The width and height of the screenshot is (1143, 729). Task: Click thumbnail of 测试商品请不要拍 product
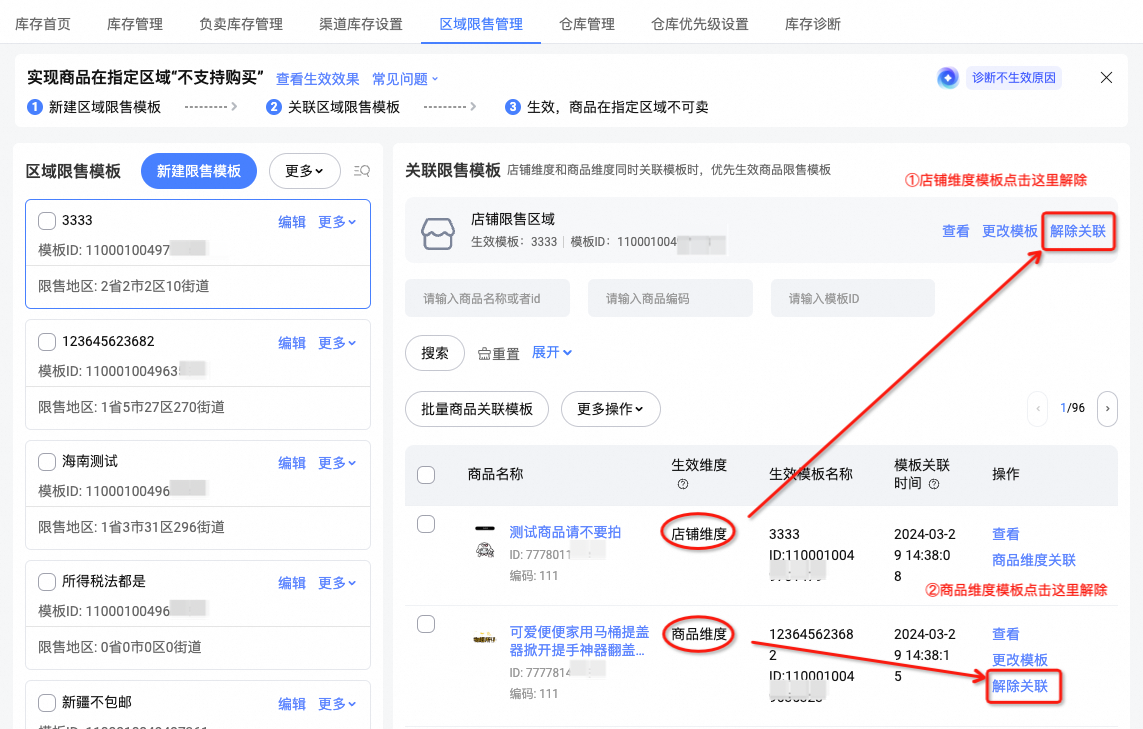(x=485, y=541)
